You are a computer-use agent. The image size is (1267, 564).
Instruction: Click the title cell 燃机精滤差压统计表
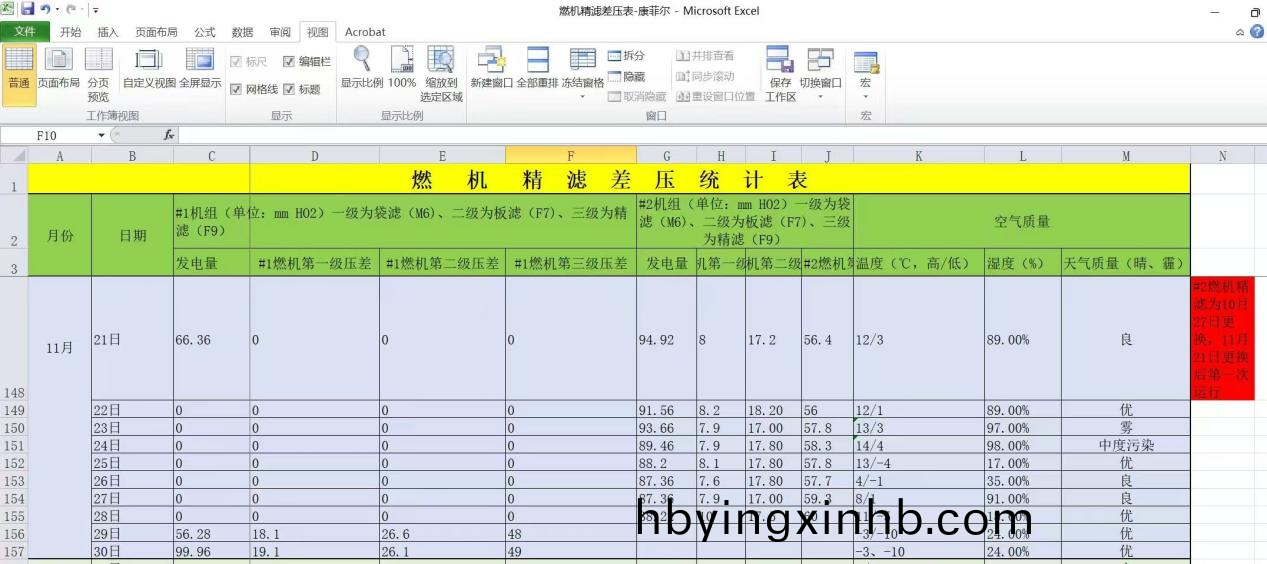[609, 180]
